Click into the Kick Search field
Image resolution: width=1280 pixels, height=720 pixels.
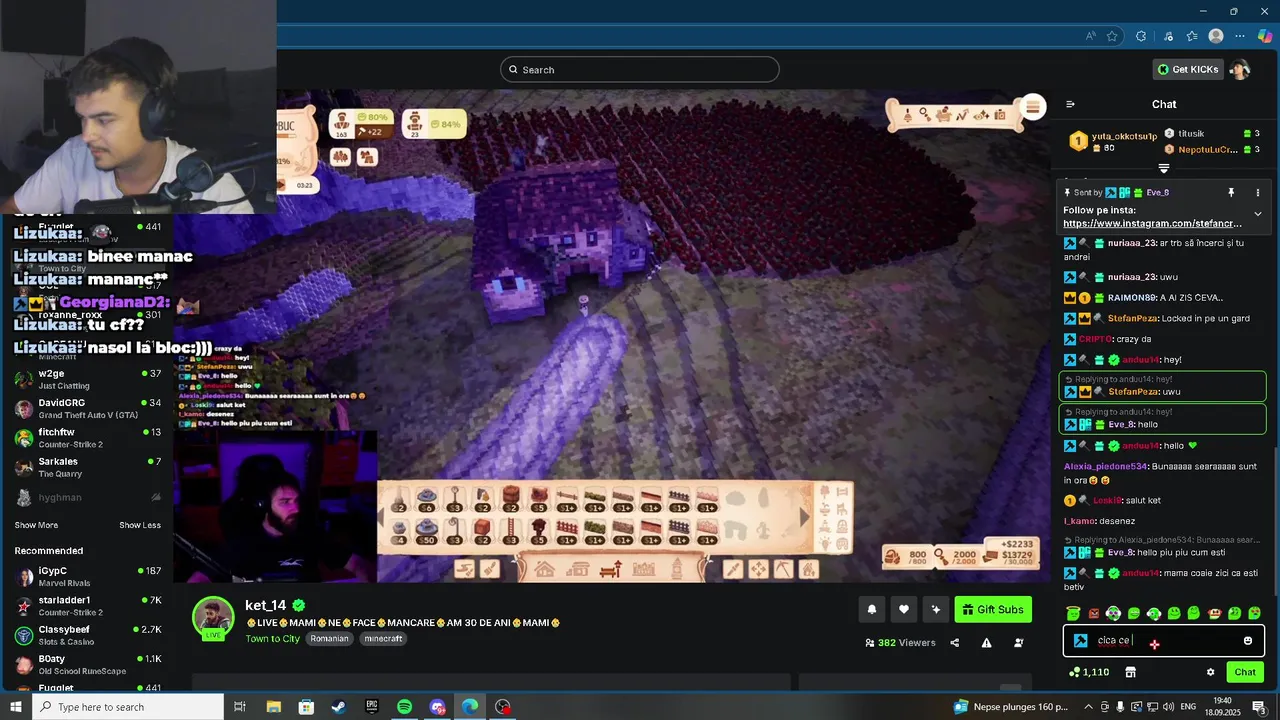tap(640, 69)
